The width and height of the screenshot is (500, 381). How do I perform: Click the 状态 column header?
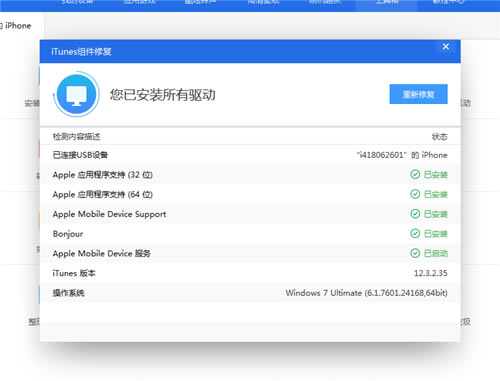[x=440, y=136]
